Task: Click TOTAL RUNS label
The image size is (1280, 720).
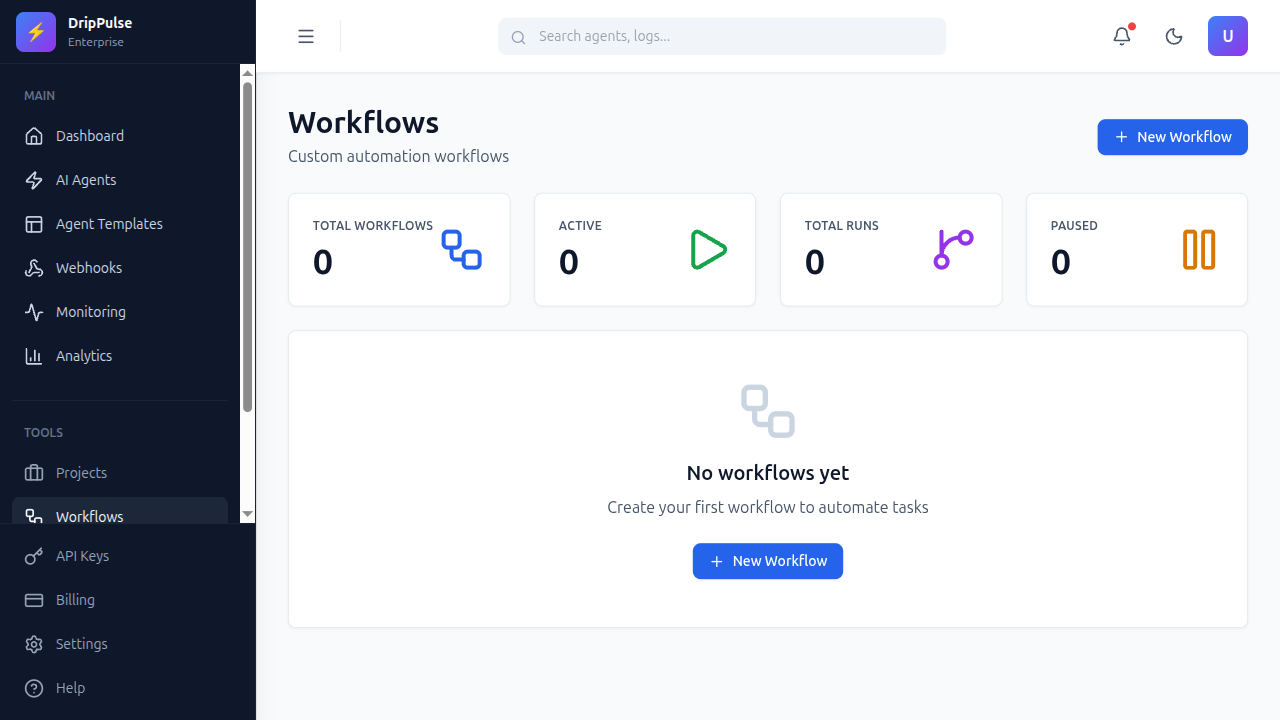Action: click(842, 226)
